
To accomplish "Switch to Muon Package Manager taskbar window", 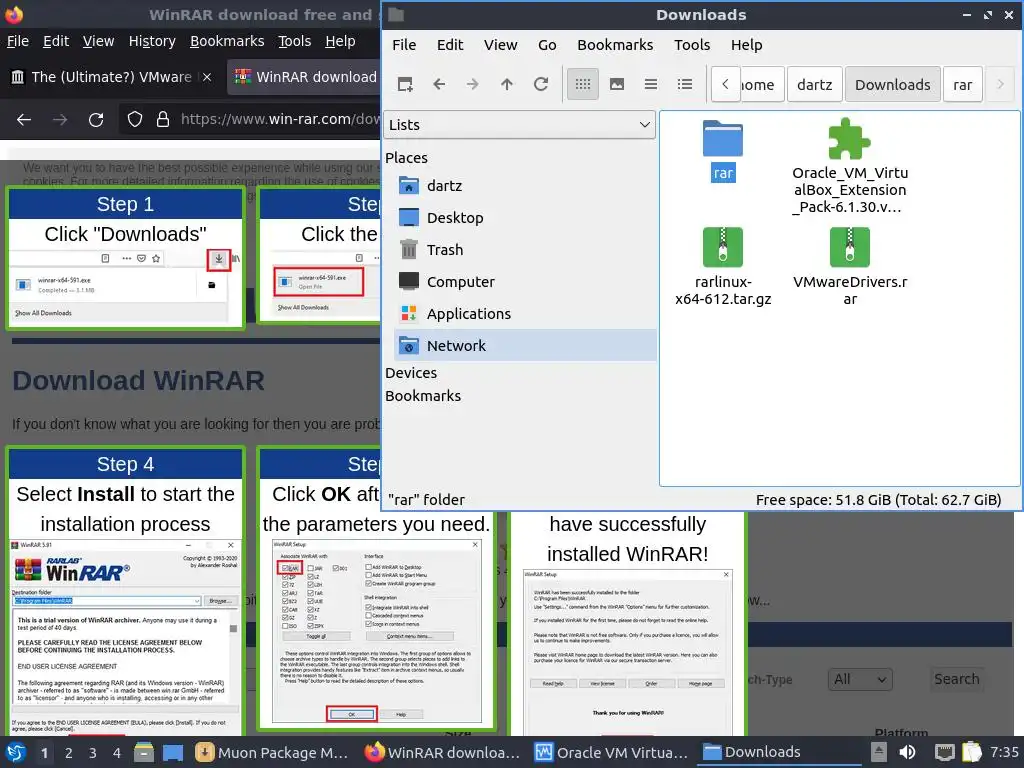I will (273, 752).
